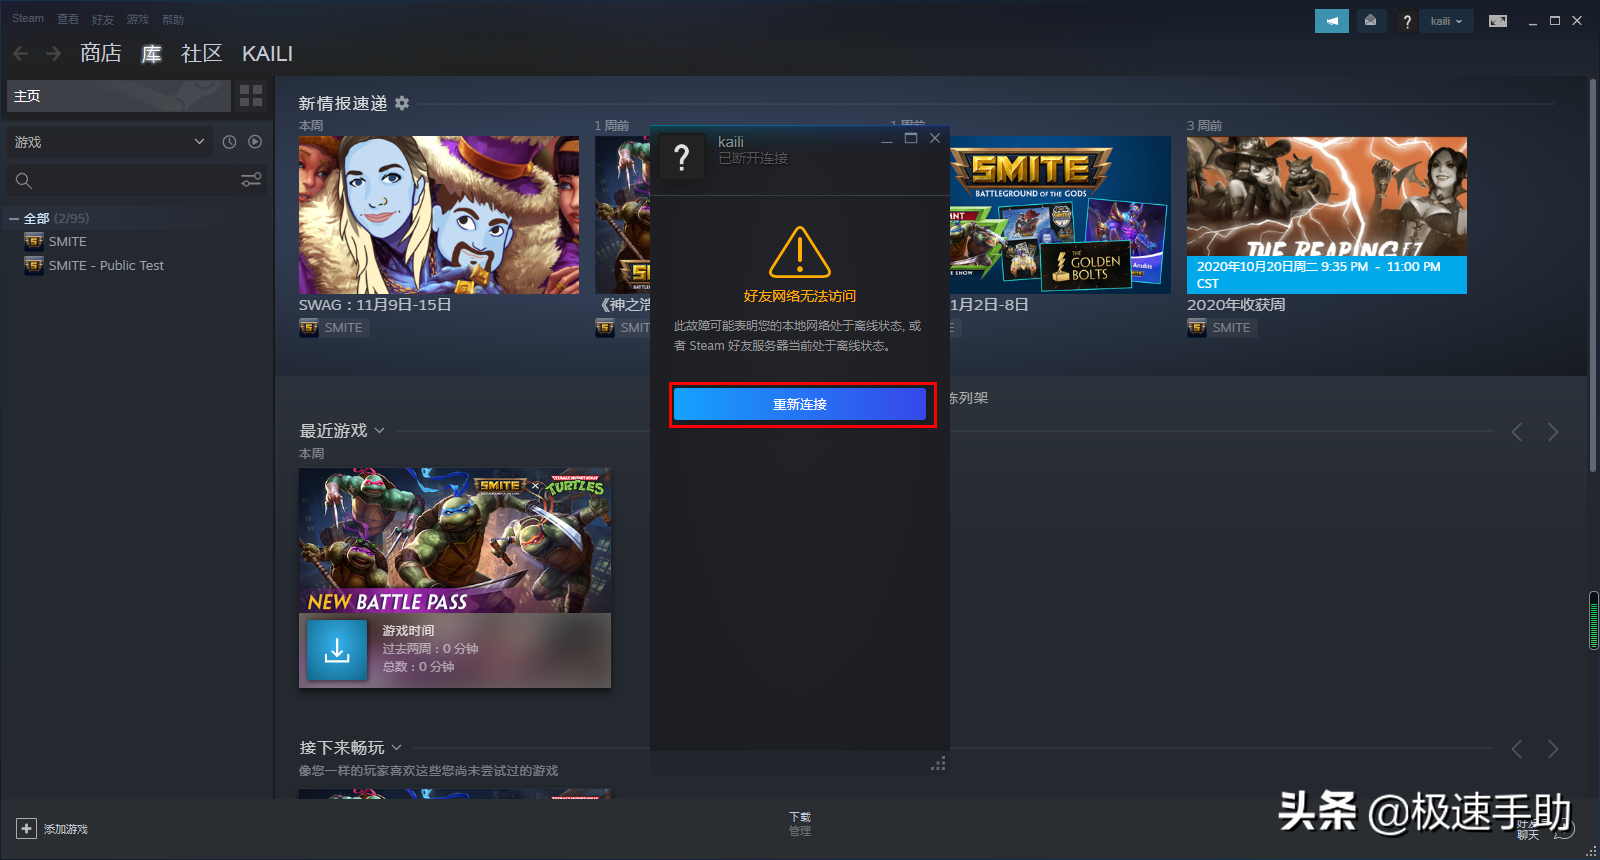The image size is (1600, 860).
Task: Toggle ready-to-play filter icon
Action: 255,142
